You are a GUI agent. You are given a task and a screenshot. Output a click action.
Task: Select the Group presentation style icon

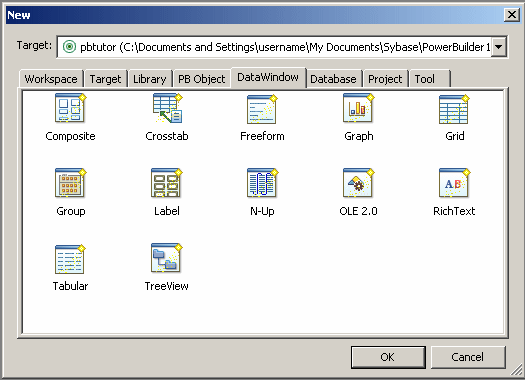click(70, 183)
